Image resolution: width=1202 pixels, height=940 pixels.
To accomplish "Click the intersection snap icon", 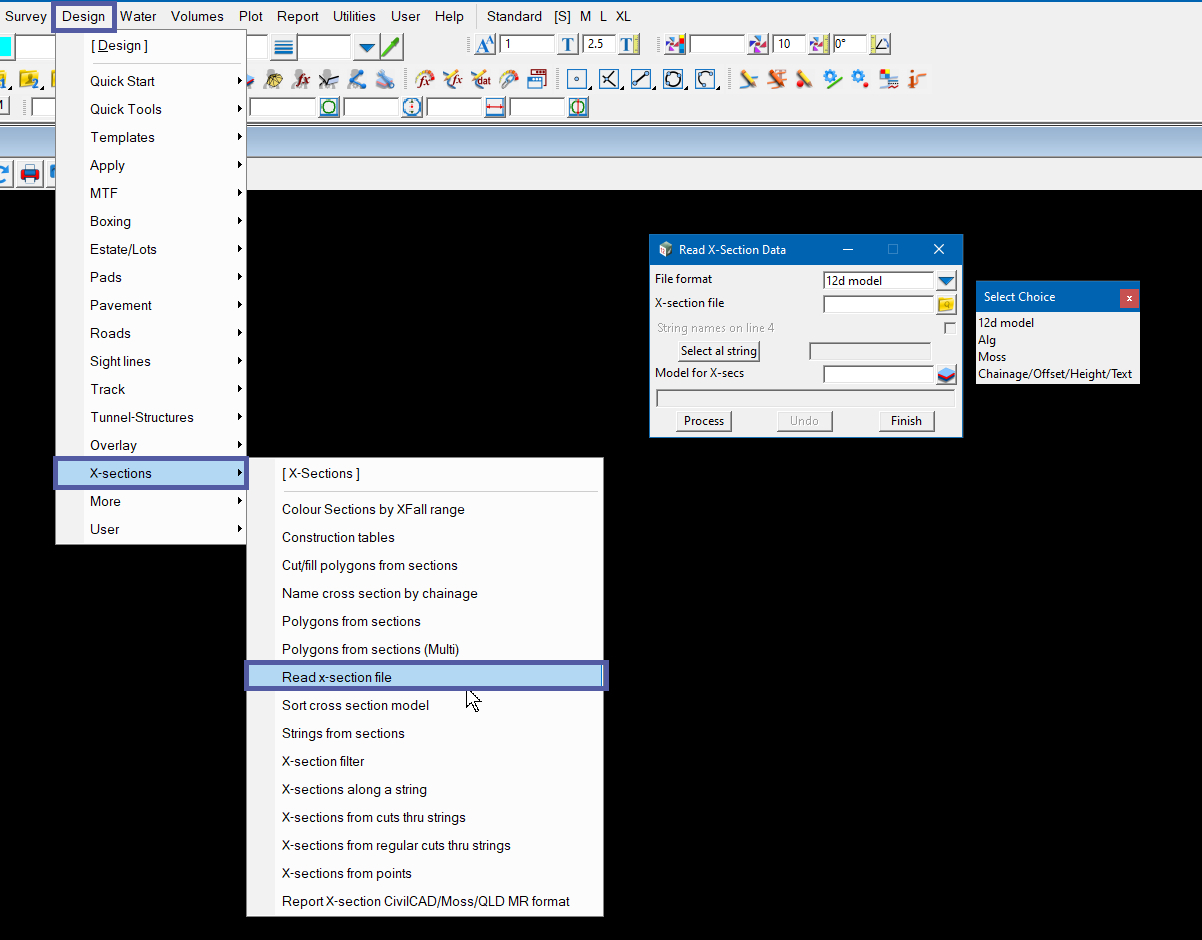I will coord(608,79).
